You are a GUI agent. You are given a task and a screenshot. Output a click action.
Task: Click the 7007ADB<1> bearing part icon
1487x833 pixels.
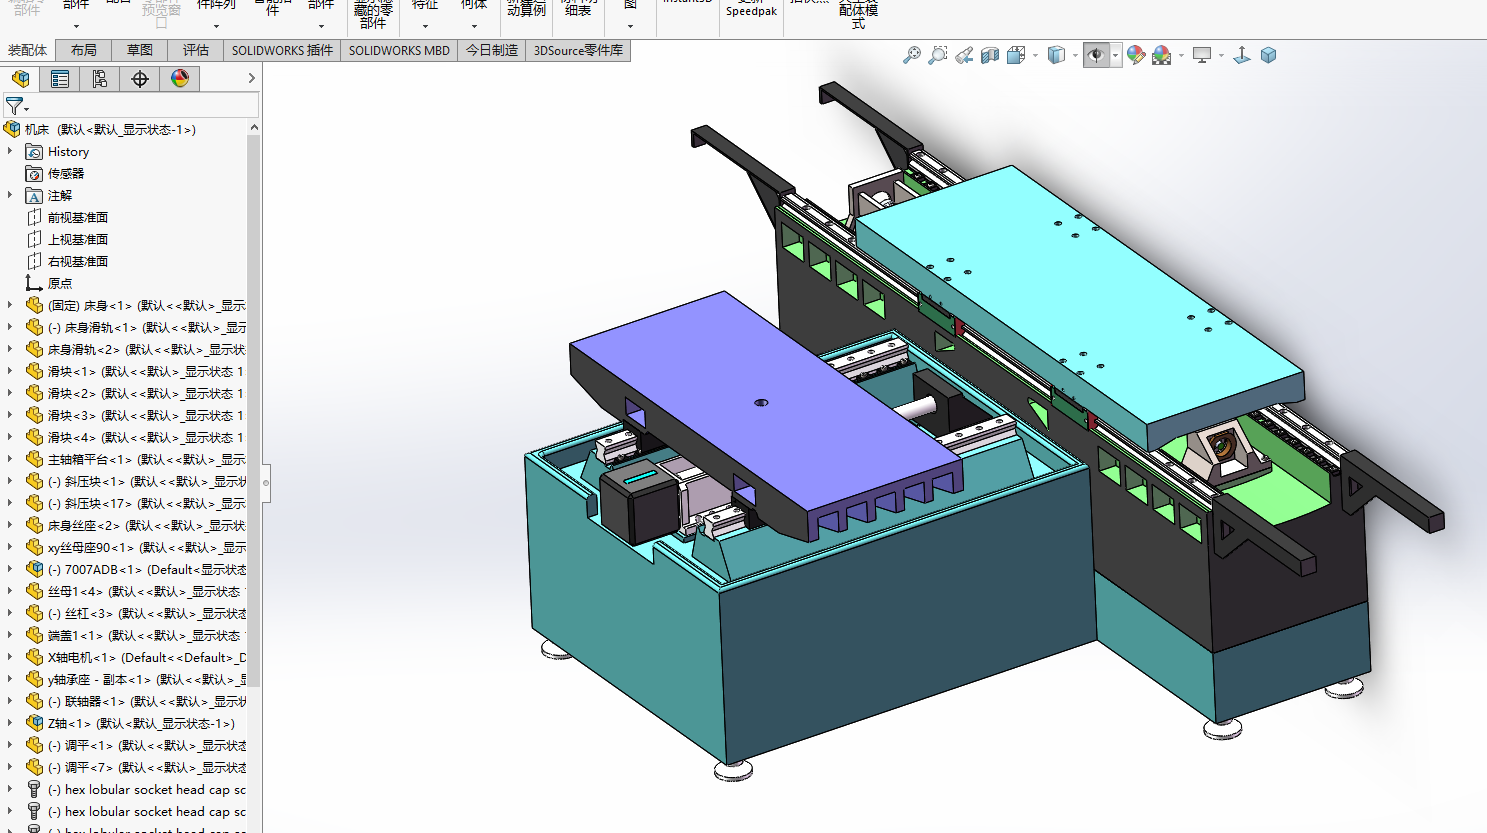[x=34, y=570]
